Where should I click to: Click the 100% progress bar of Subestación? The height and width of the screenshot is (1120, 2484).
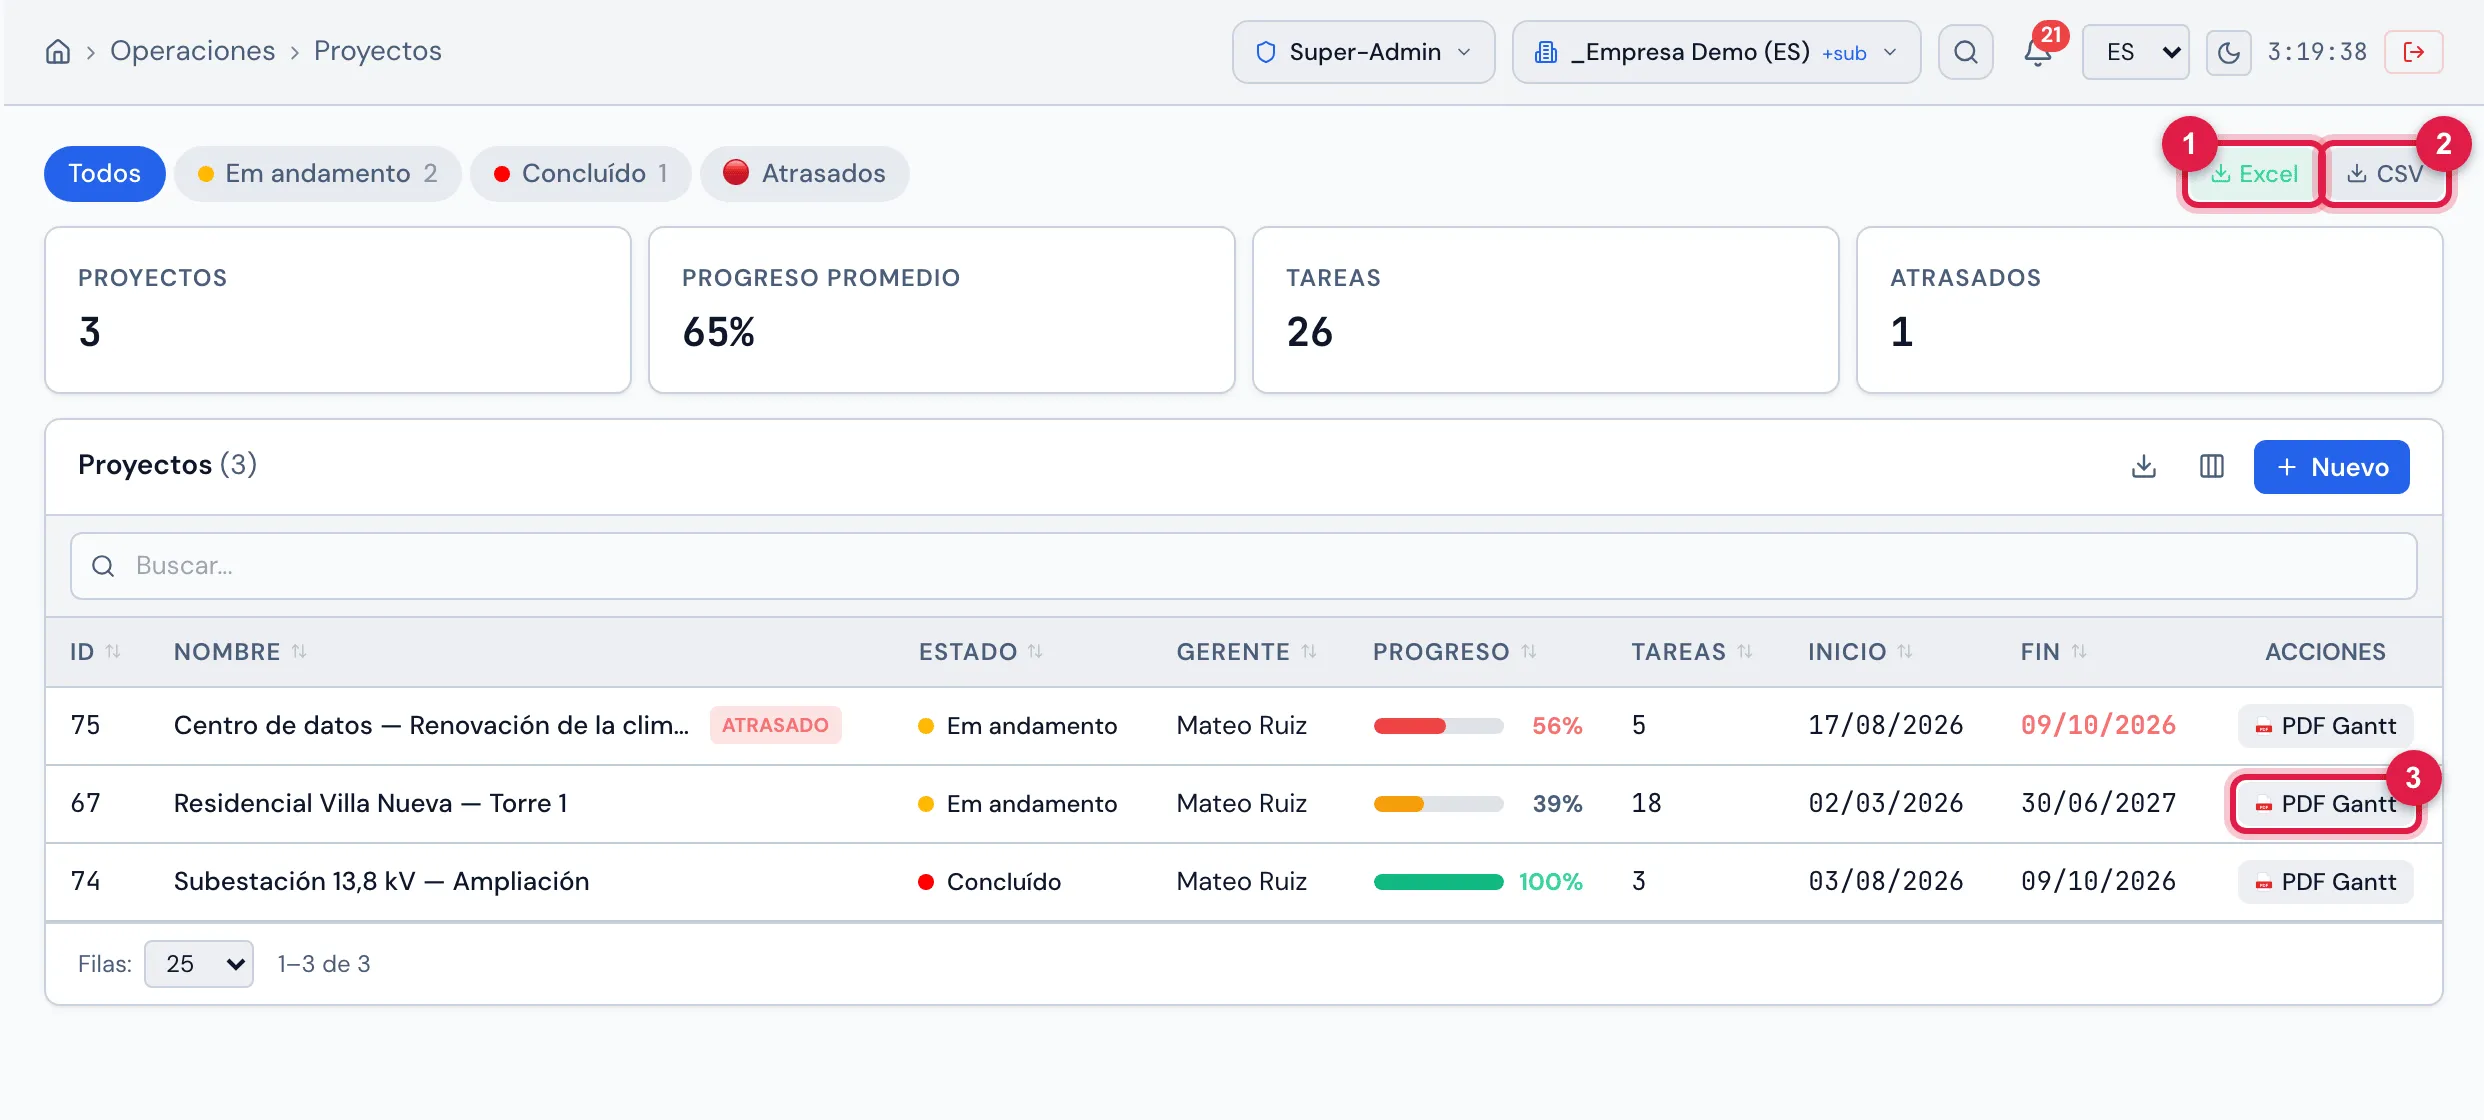[x=1438, y=882]
